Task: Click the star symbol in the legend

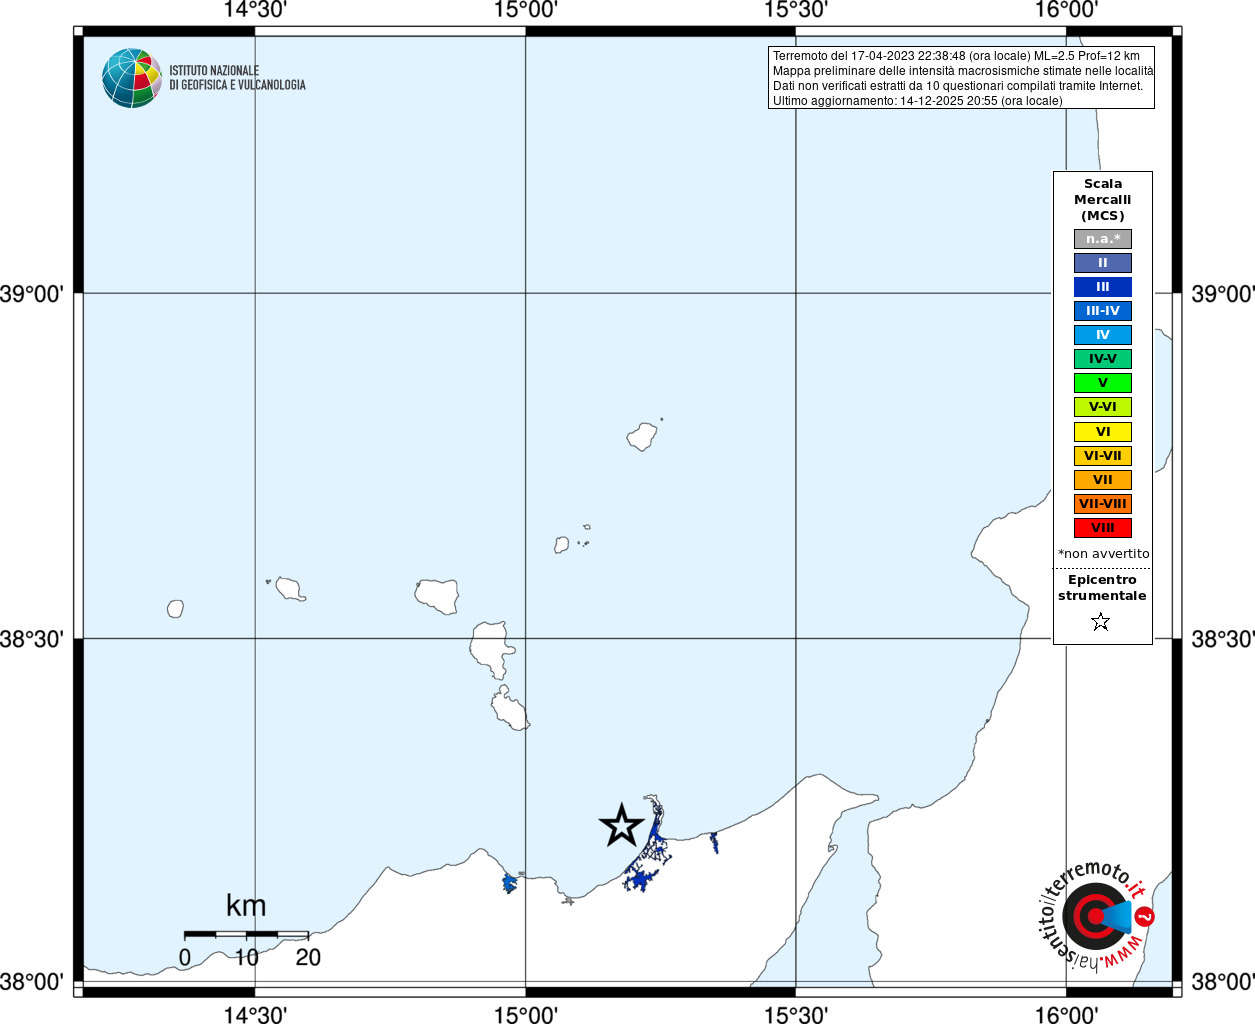Action: (1101, 622)
